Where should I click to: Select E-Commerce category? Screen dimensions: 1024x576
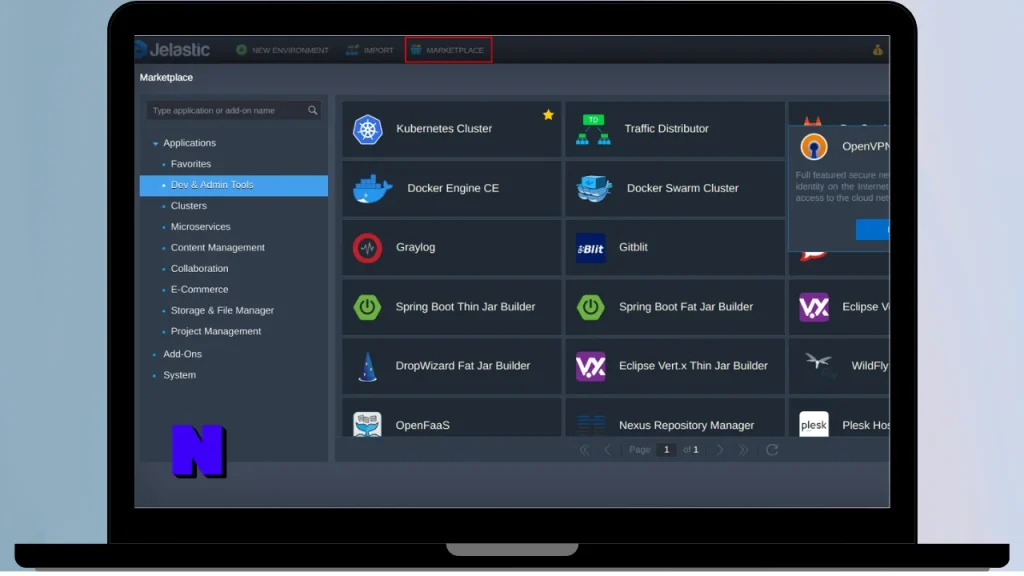tap(199, 290)
